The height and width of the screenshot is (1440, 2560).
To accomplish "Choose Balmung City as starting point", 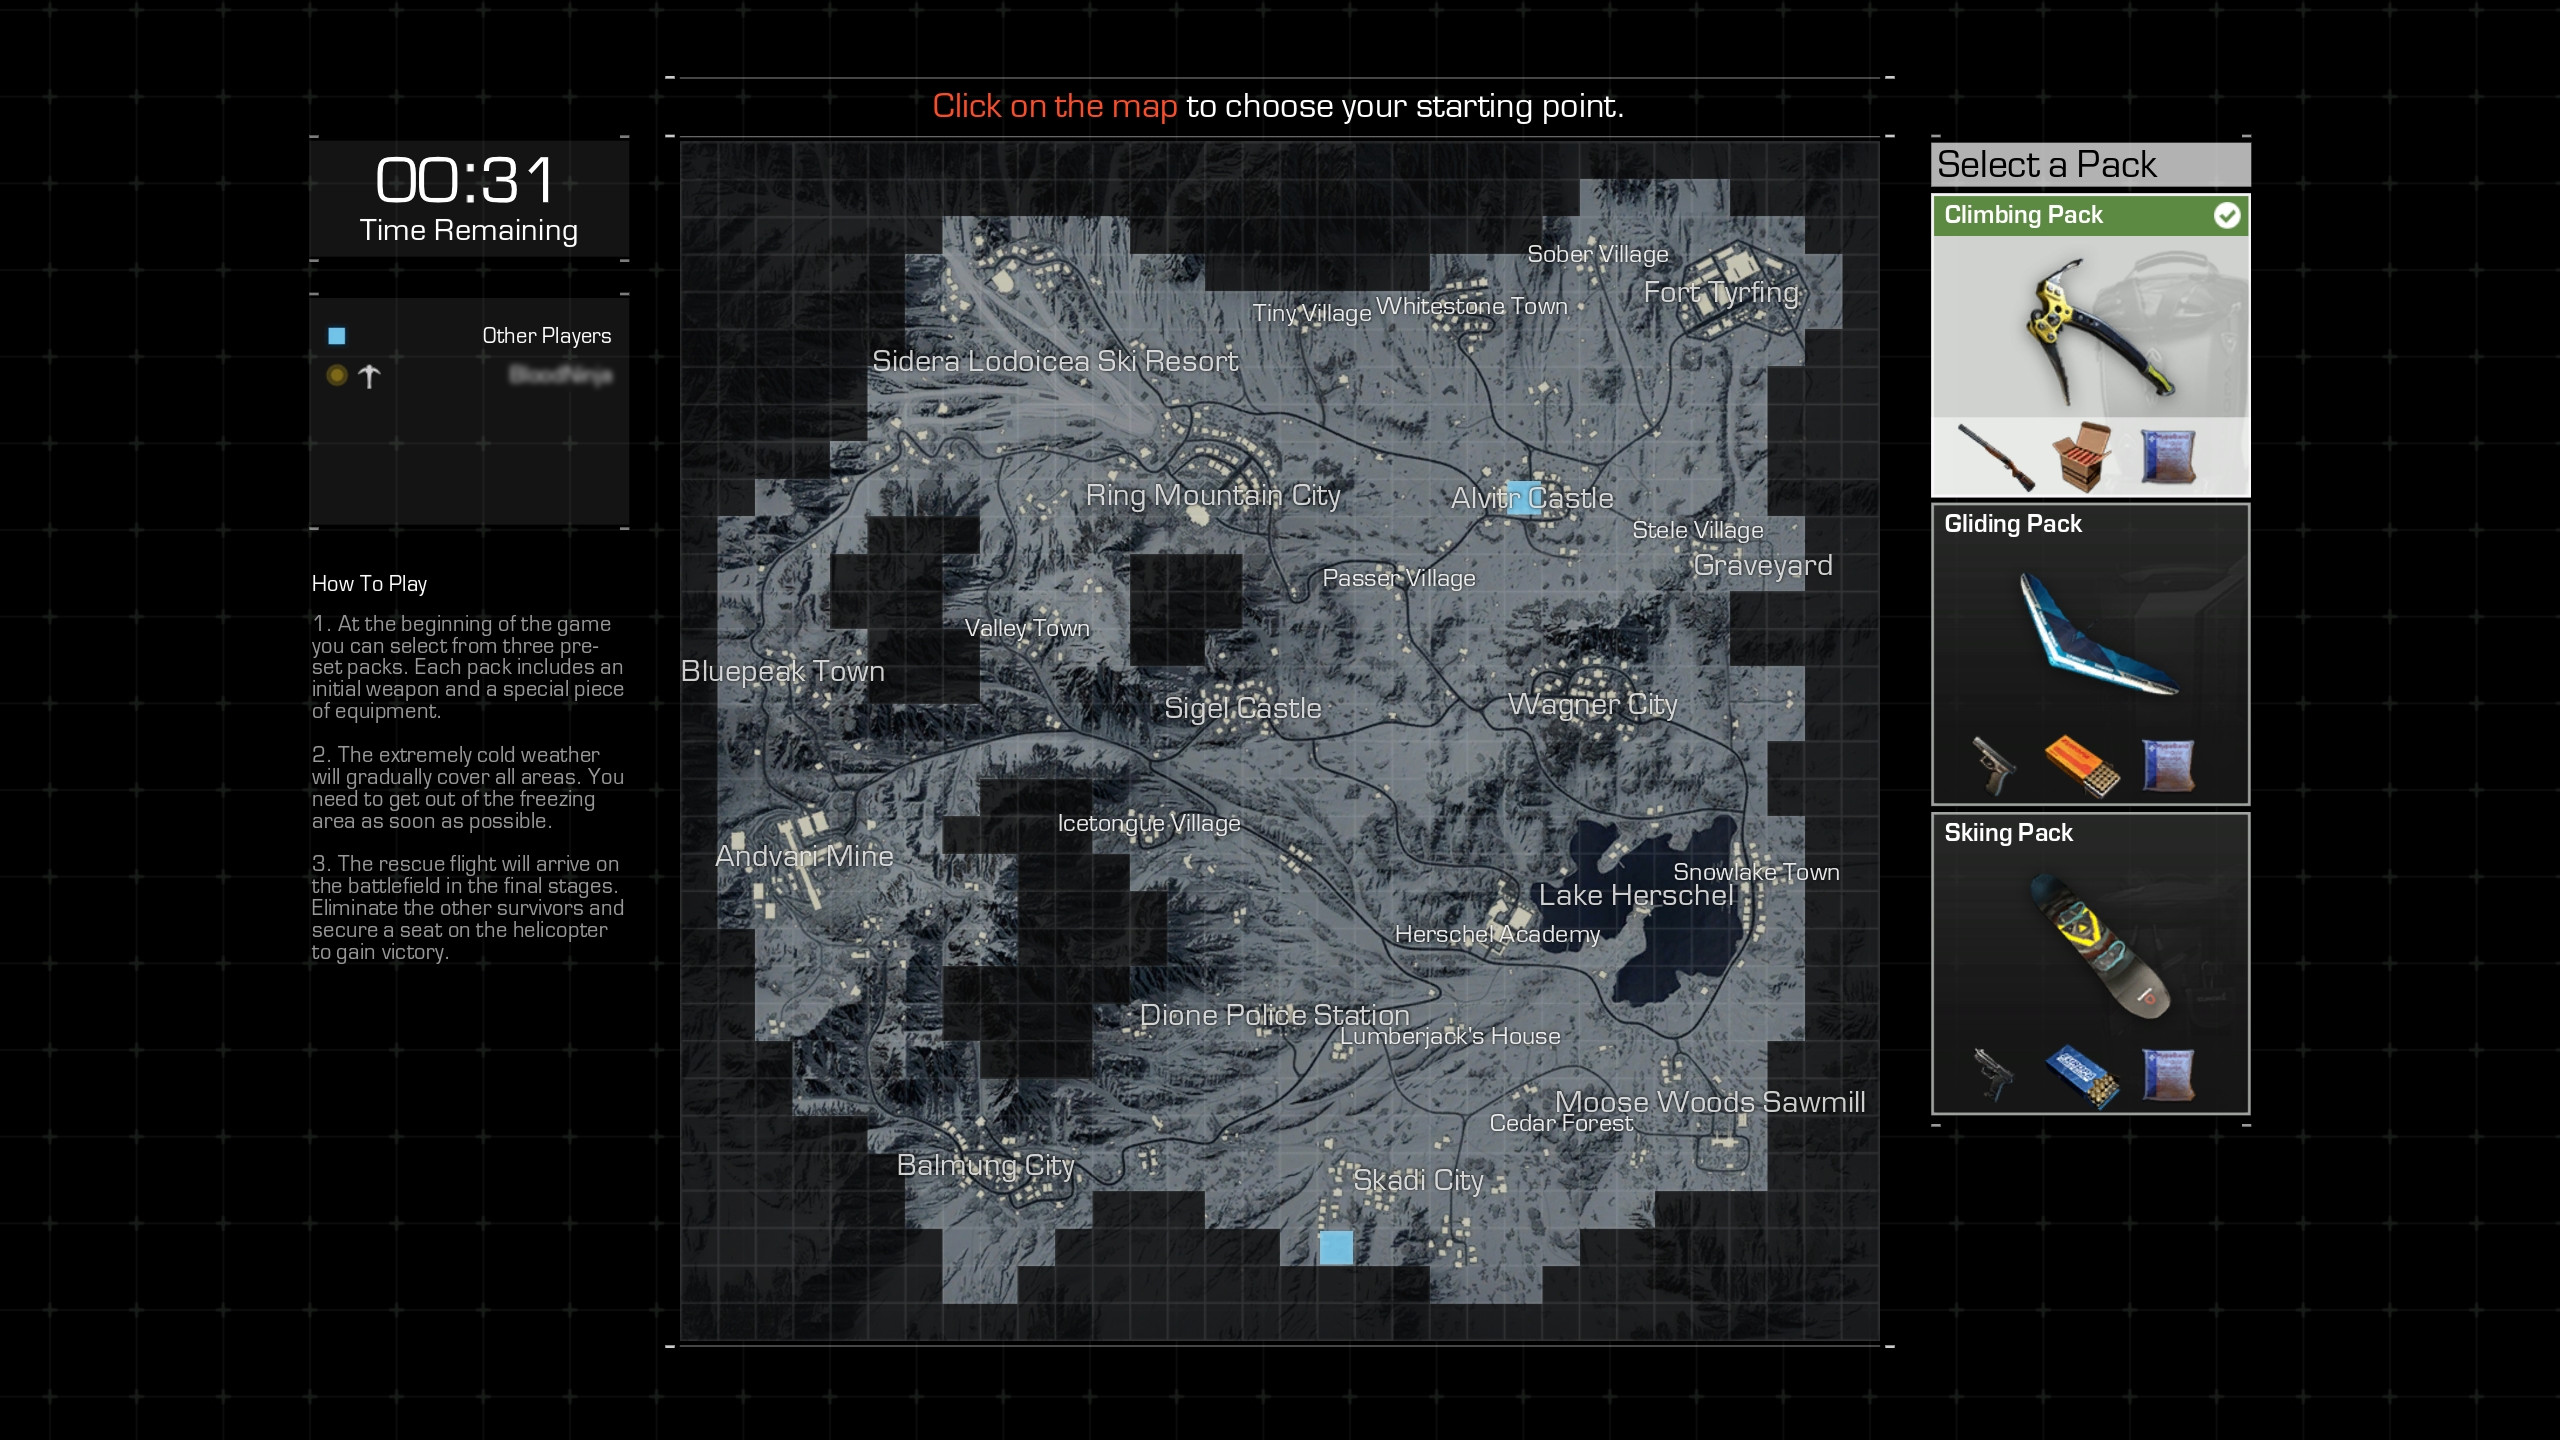I will pos(985,1166).
